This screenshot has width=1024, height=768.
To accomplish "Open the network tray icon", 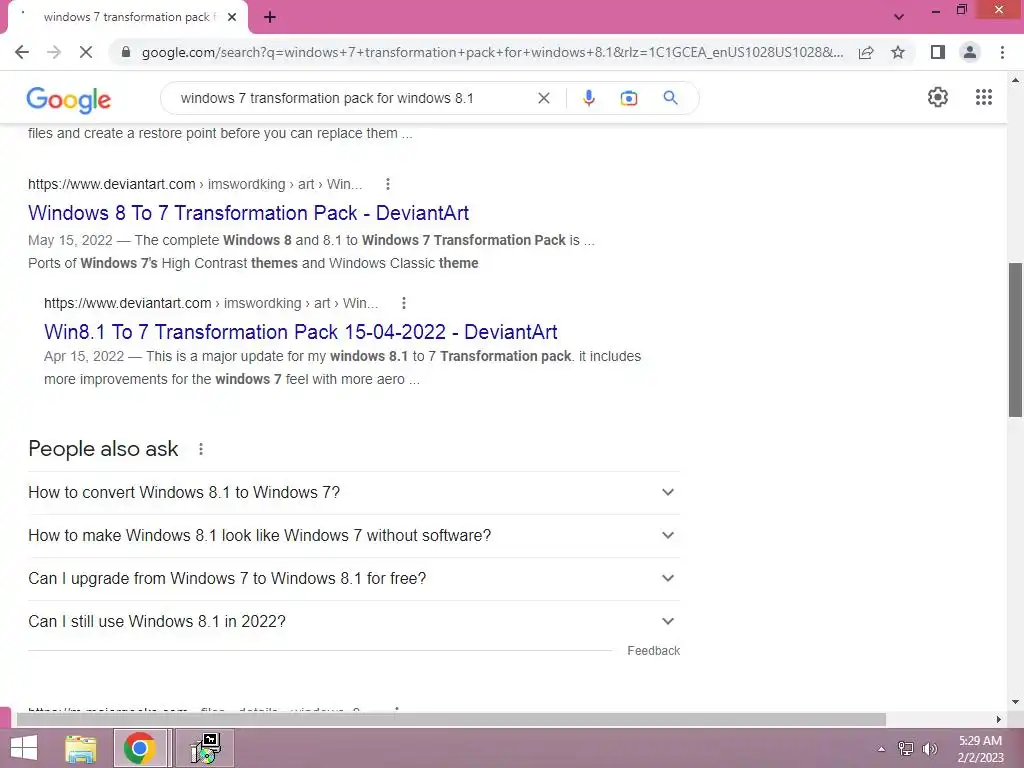I will [x=906, y=749].
